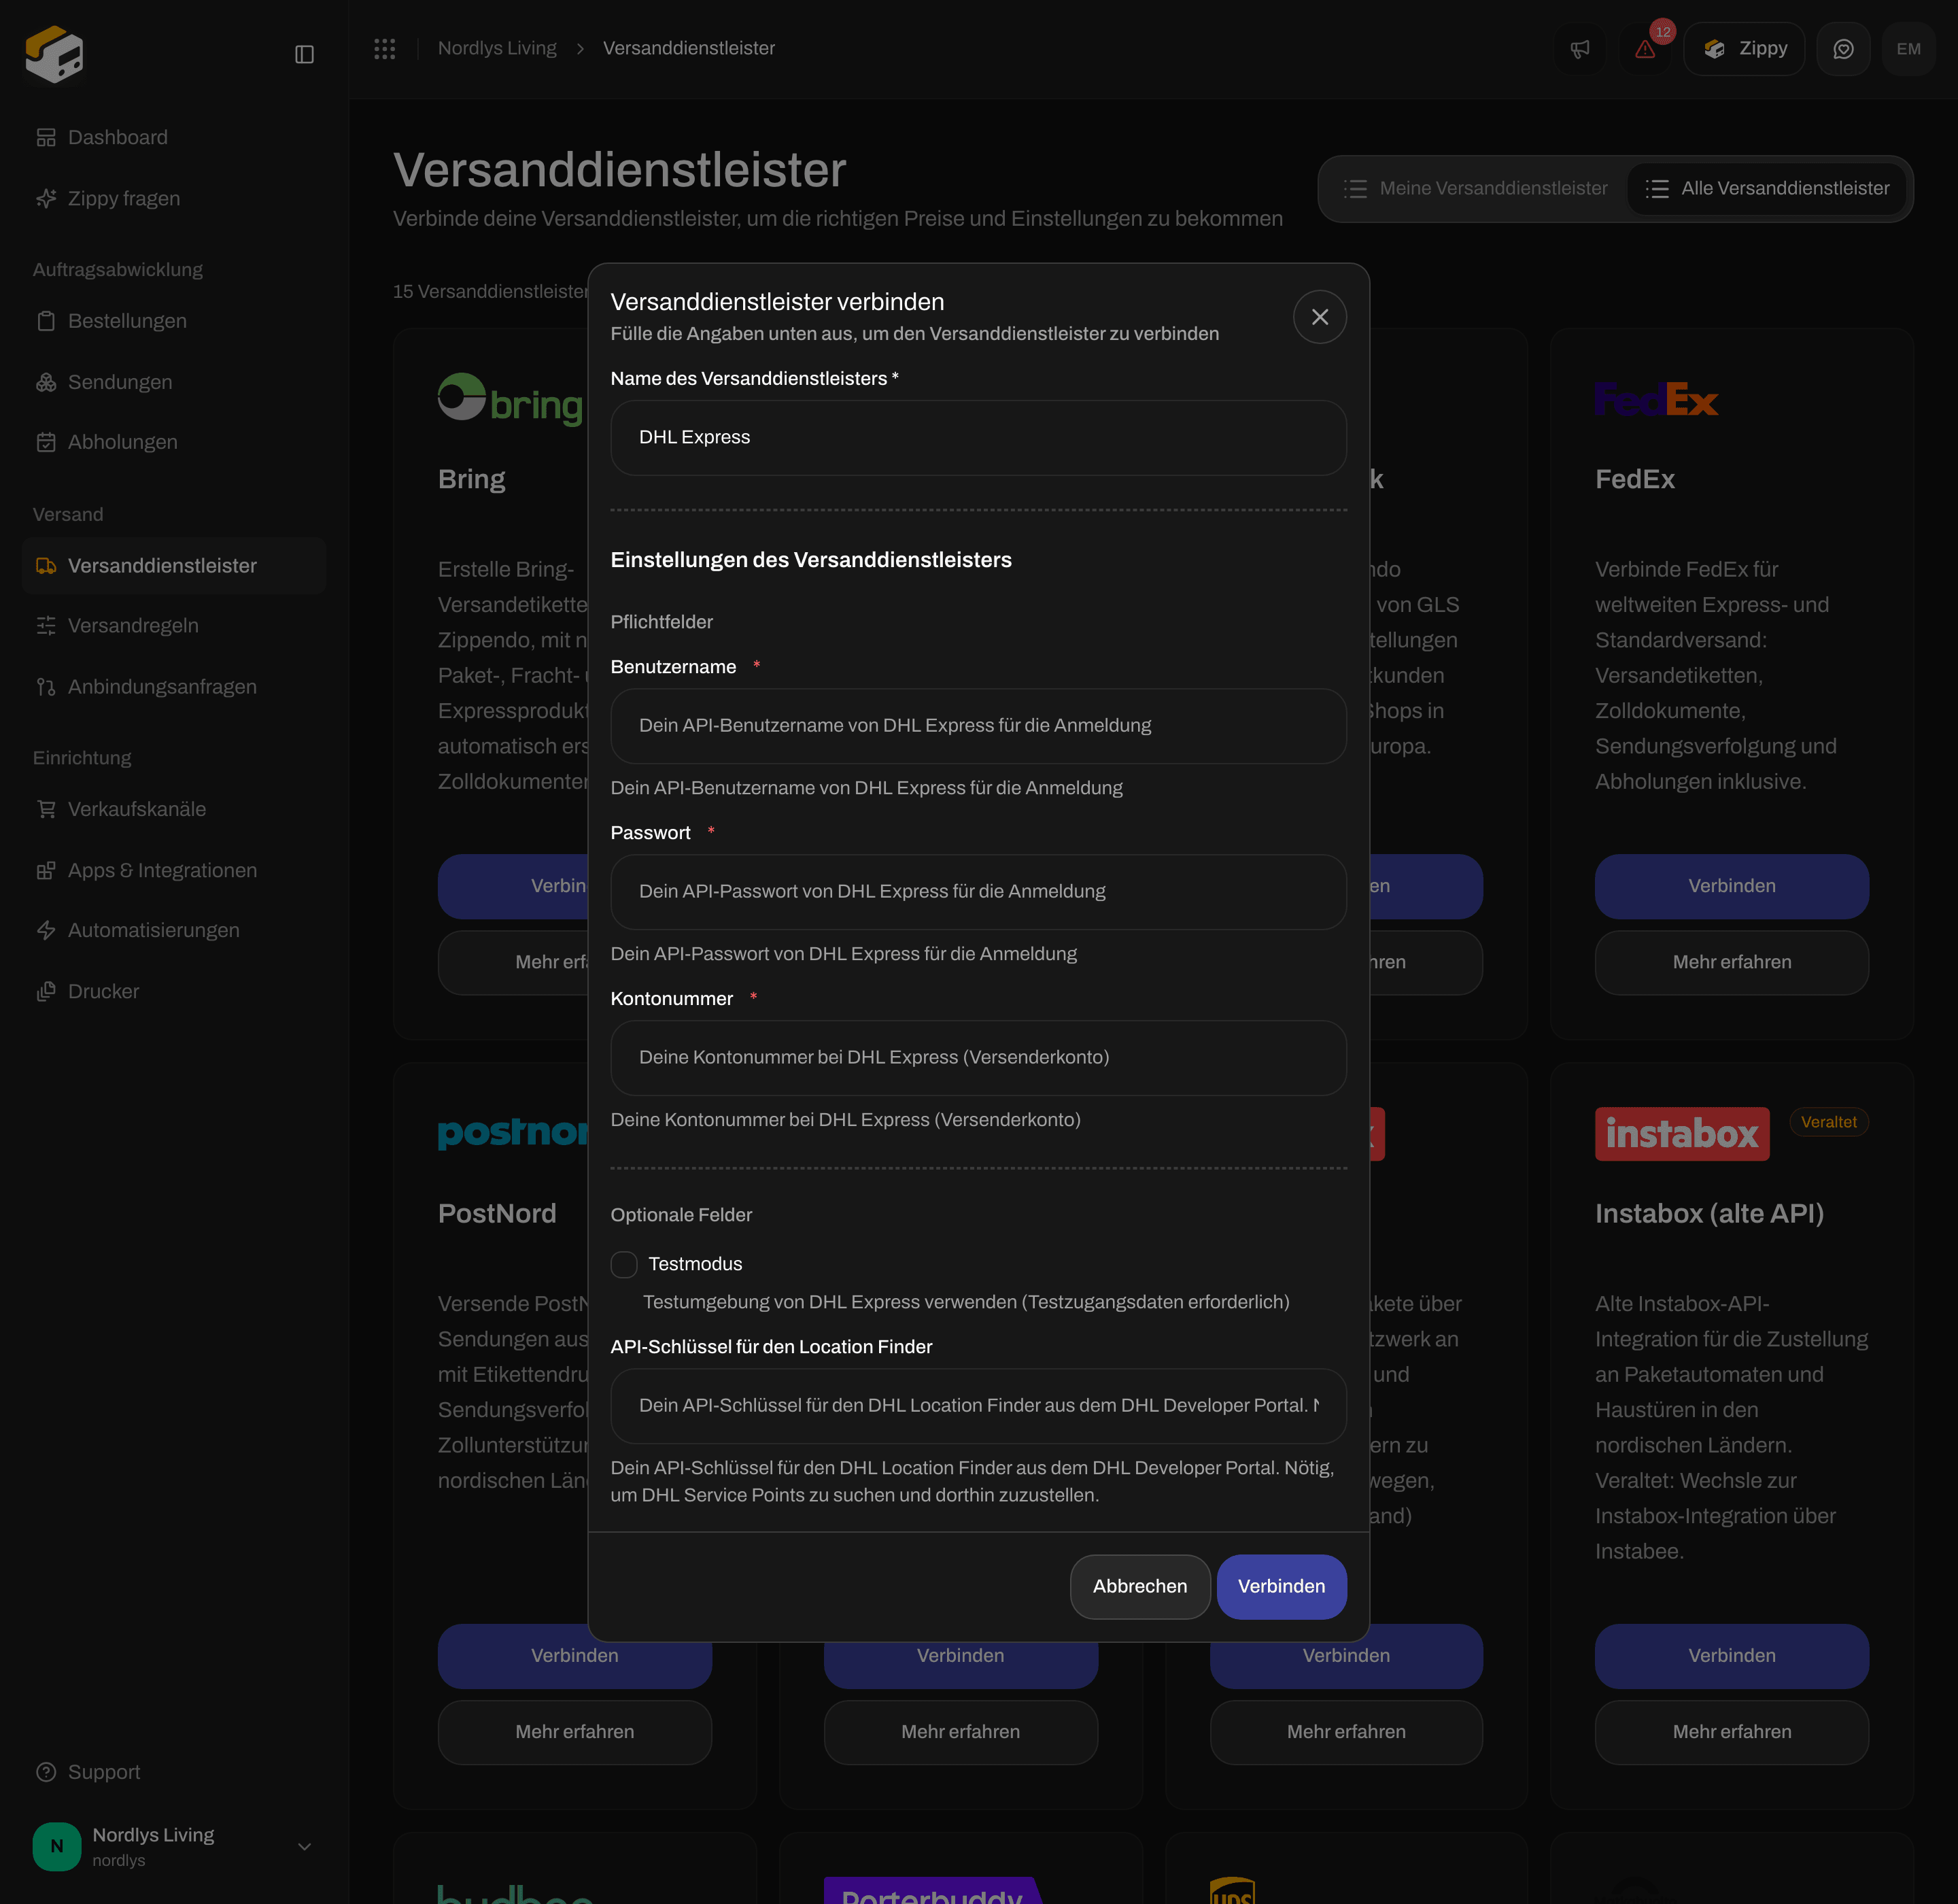Screen dimensions: 1958x1904
Task: Open Verkaufskanäle page
Action: tap(174, 809)
